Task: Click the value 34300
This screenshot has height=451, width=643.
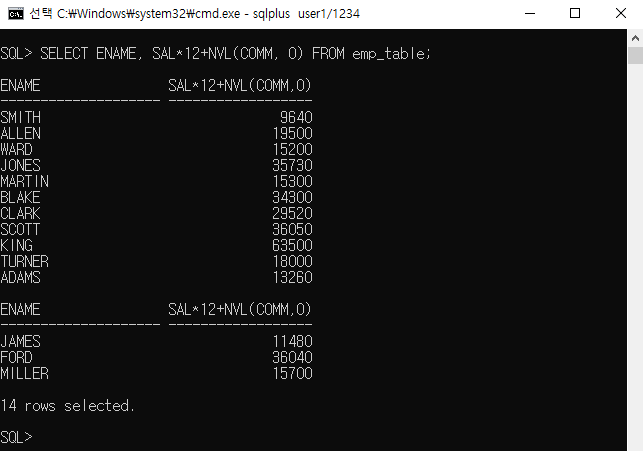Action: click(x=292, y=198)
